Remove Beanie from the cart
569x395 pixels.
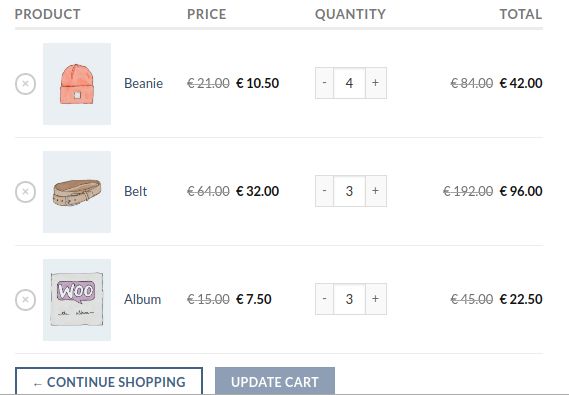pos(25,84)
